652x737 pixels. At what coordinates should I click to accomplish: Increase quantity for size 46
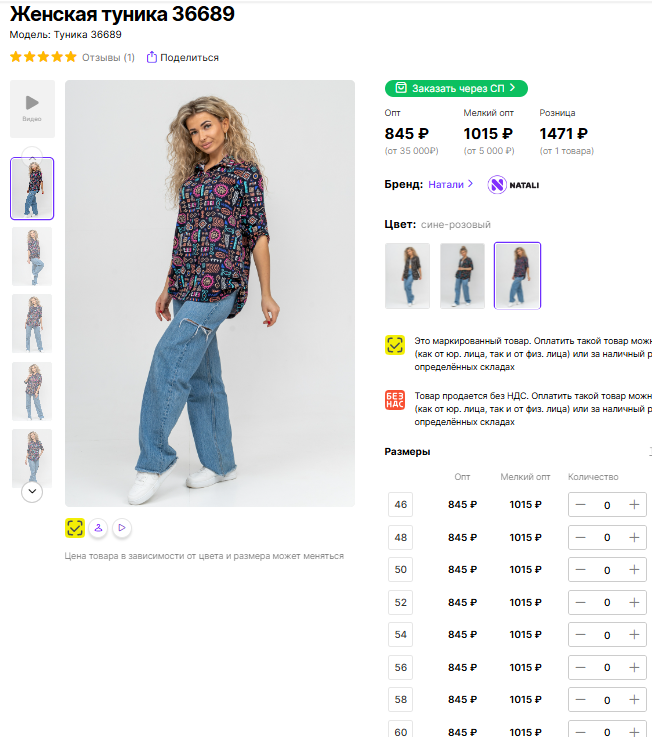click(634, 504)
